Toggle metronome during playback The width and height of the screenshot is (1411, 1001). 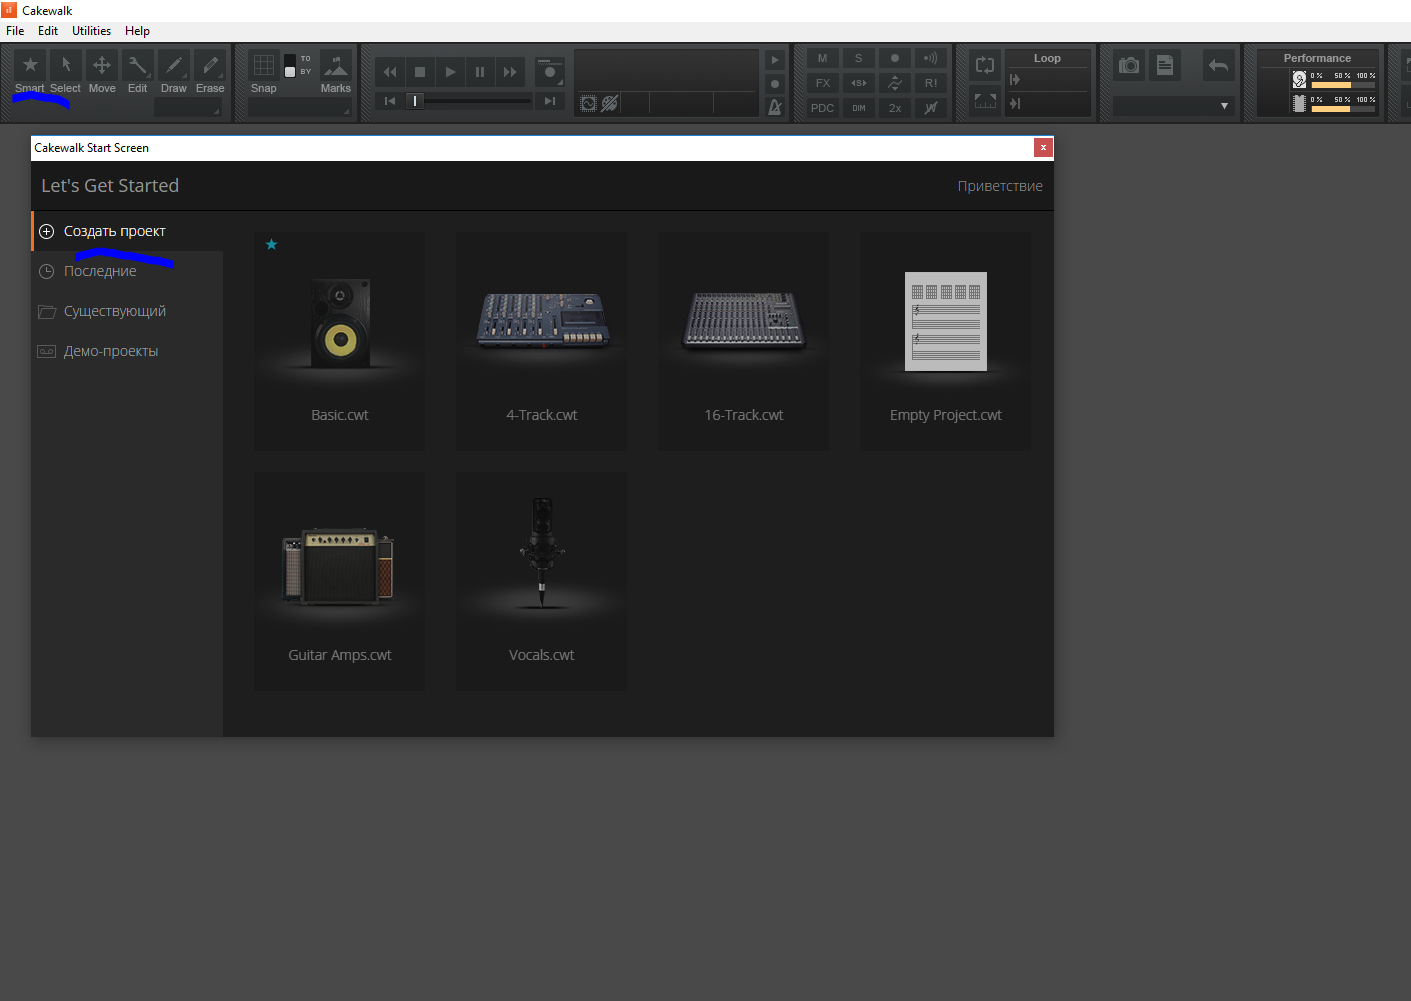point(775,60)
